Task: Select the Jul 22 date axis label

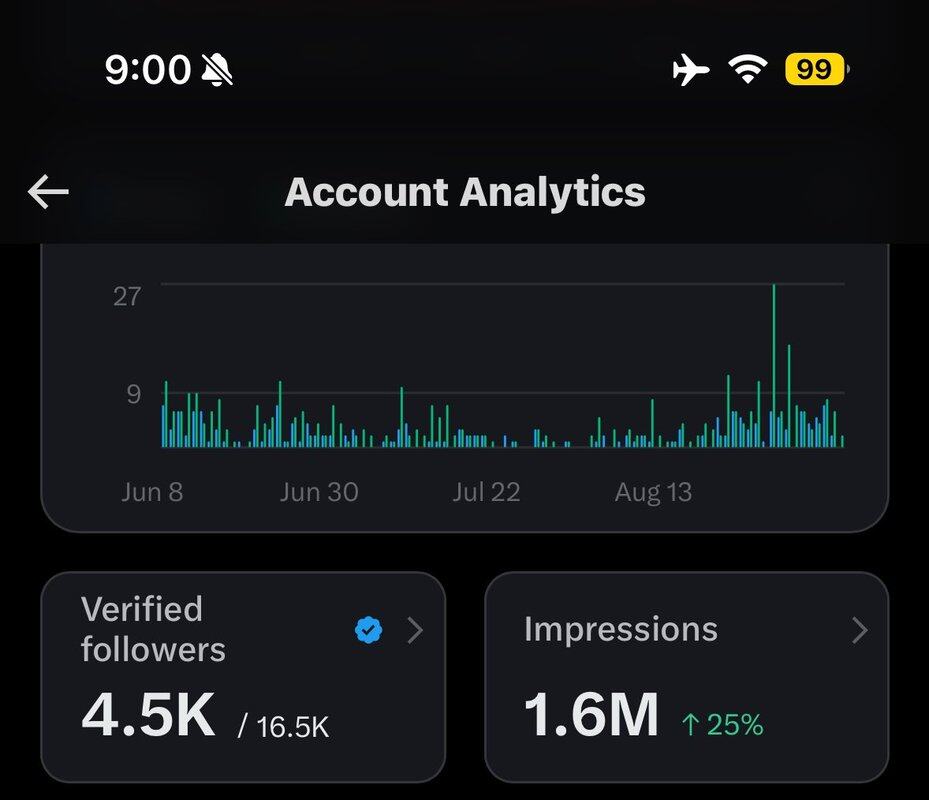Action: (x=486, y=492)
